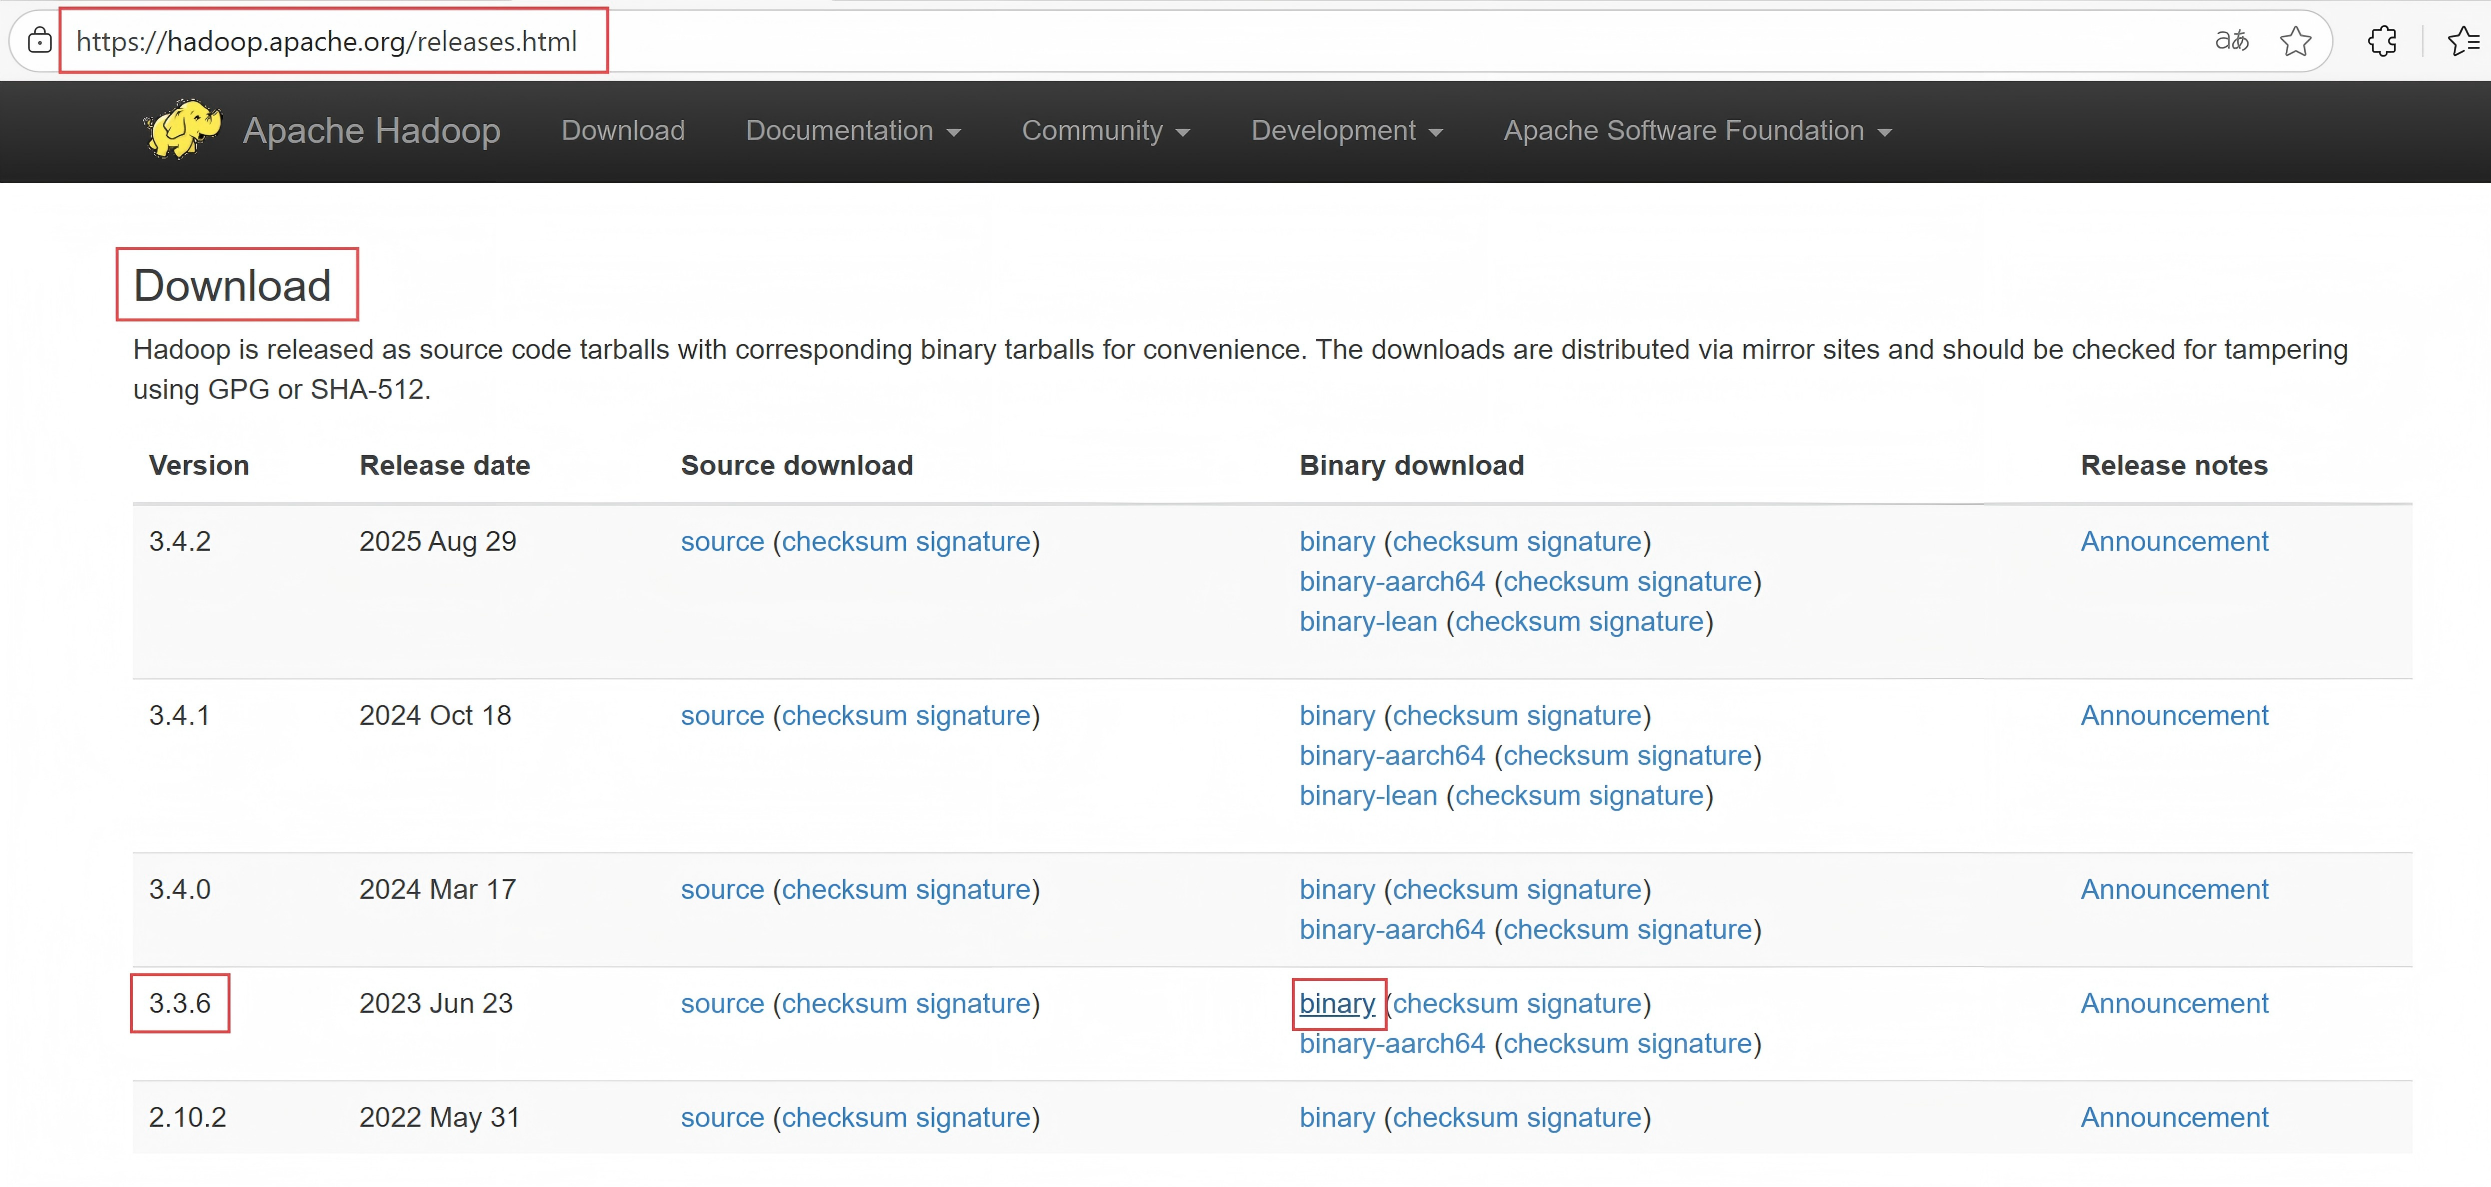The image size is (2491, 1187).
Task: Open binary-aarch64 checksum link for 3.4.0
Action: [1566, 929]
